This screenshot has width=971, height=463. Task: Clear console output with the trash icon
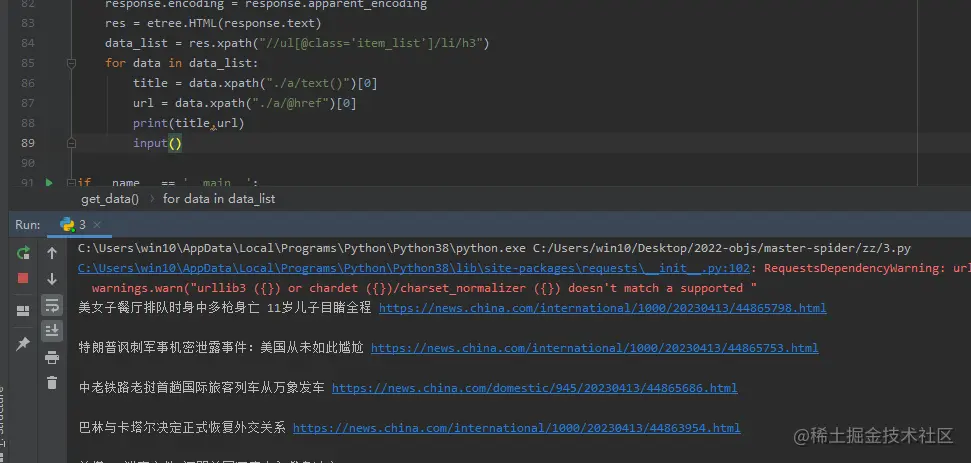[52, 383]
